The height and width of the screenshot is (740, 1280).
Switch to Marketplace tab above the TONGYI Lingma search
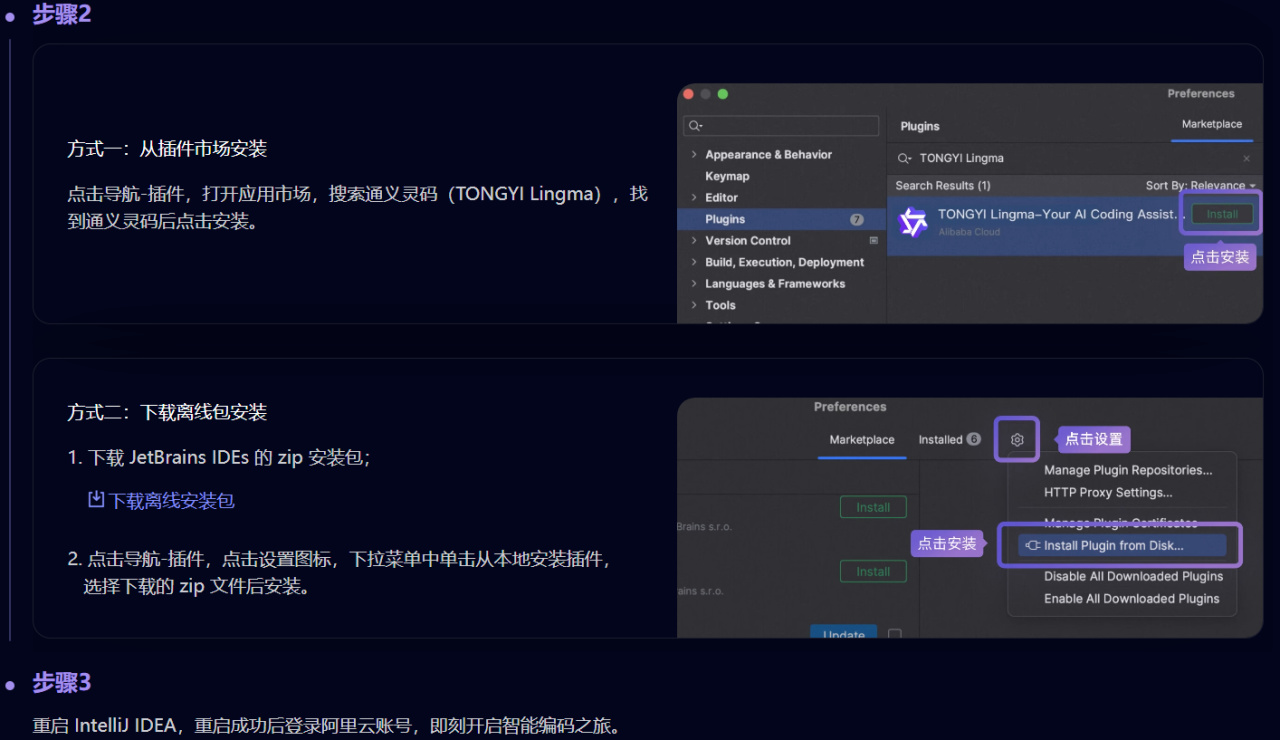[x=1212, y=125]
